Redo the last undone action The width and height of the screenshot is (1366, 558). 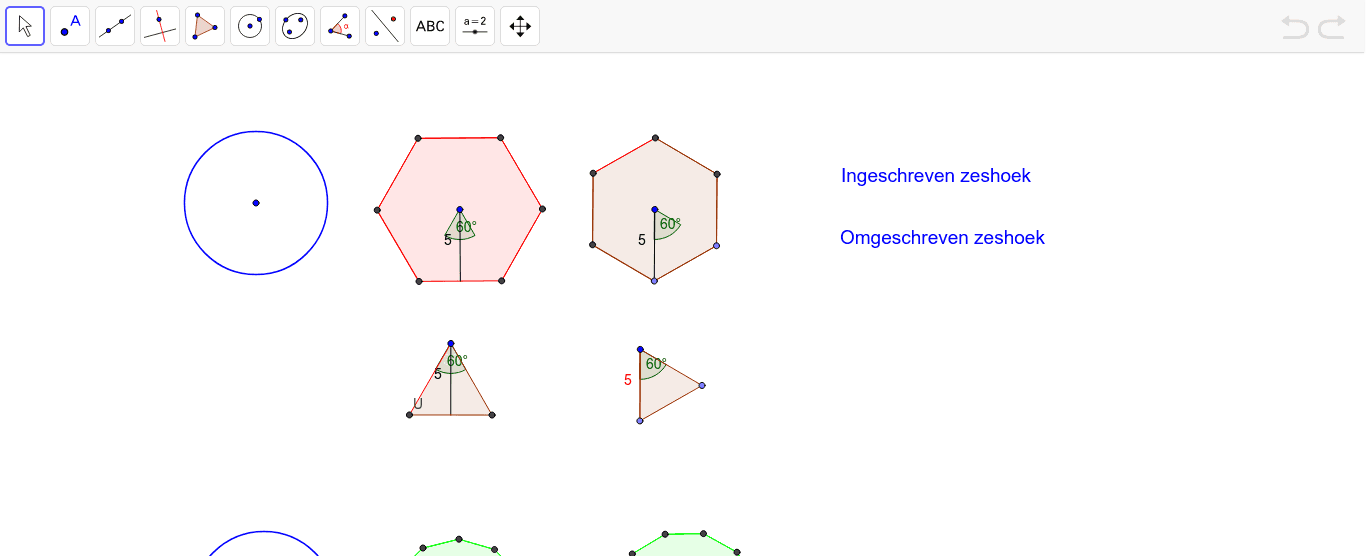click(x=1332, y=27)
